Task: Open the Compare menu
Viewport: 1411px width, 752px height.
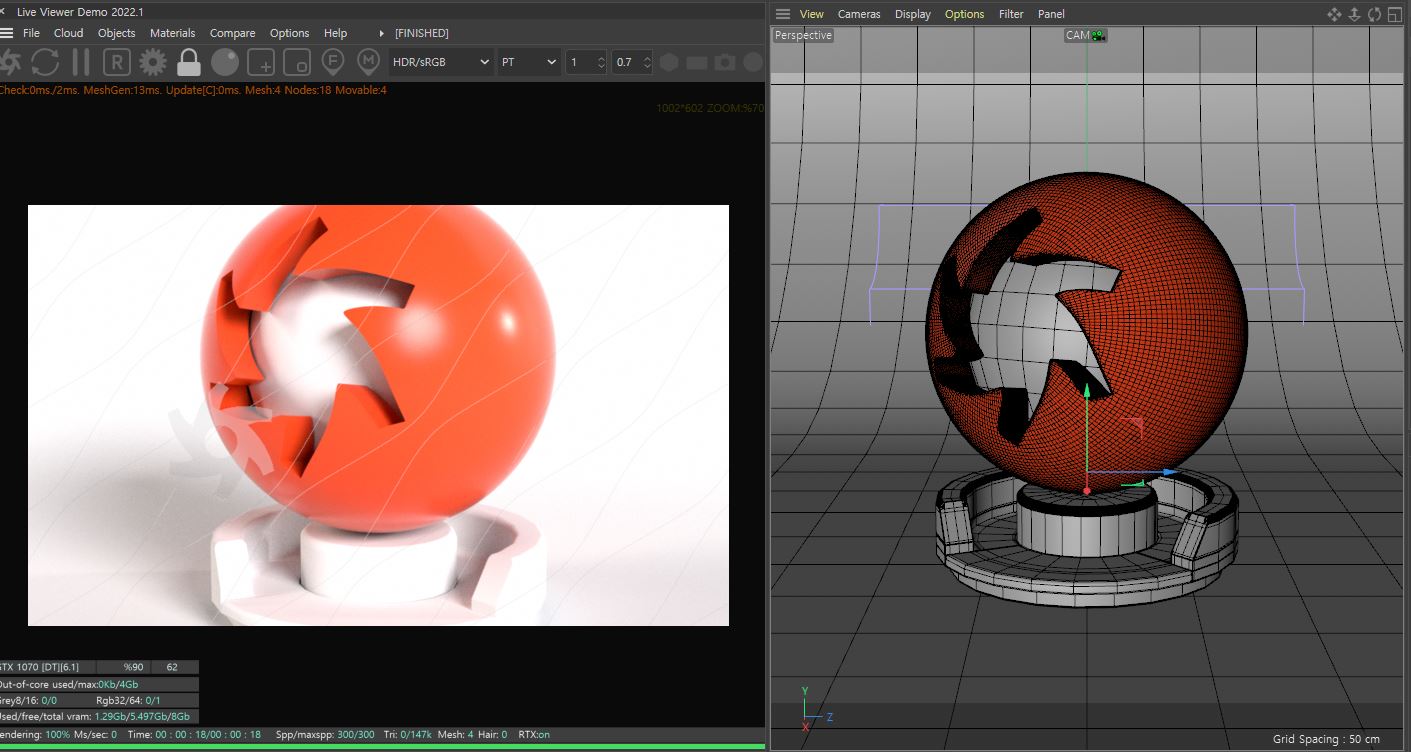Action: coord(232,33)
